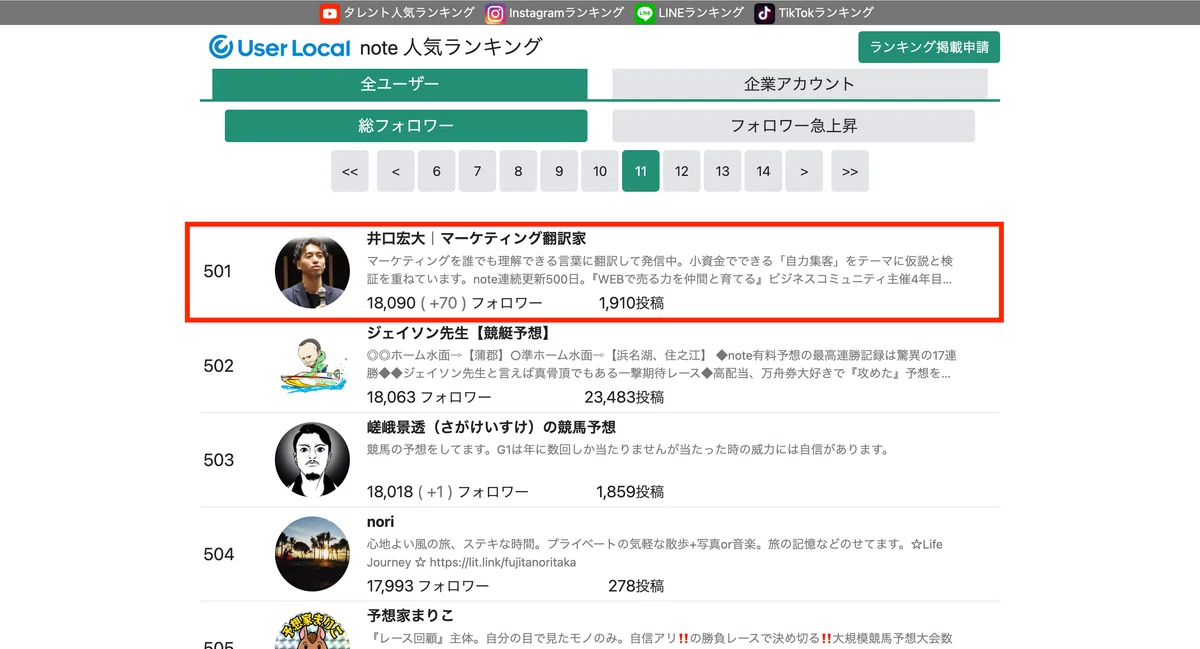The image size is (1200, 649).
Task: Go to page 8
Action: tap(518, 171)
